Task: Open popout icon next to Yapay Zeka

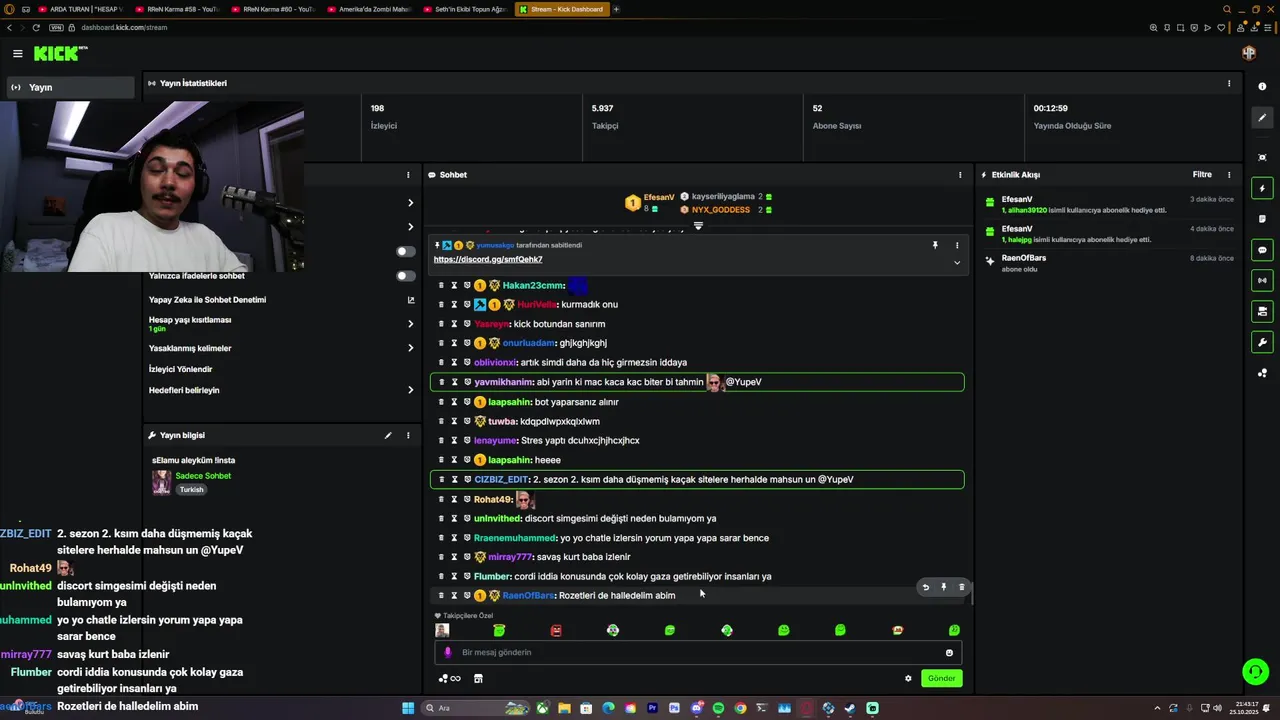Action: (x=410, y=300)
